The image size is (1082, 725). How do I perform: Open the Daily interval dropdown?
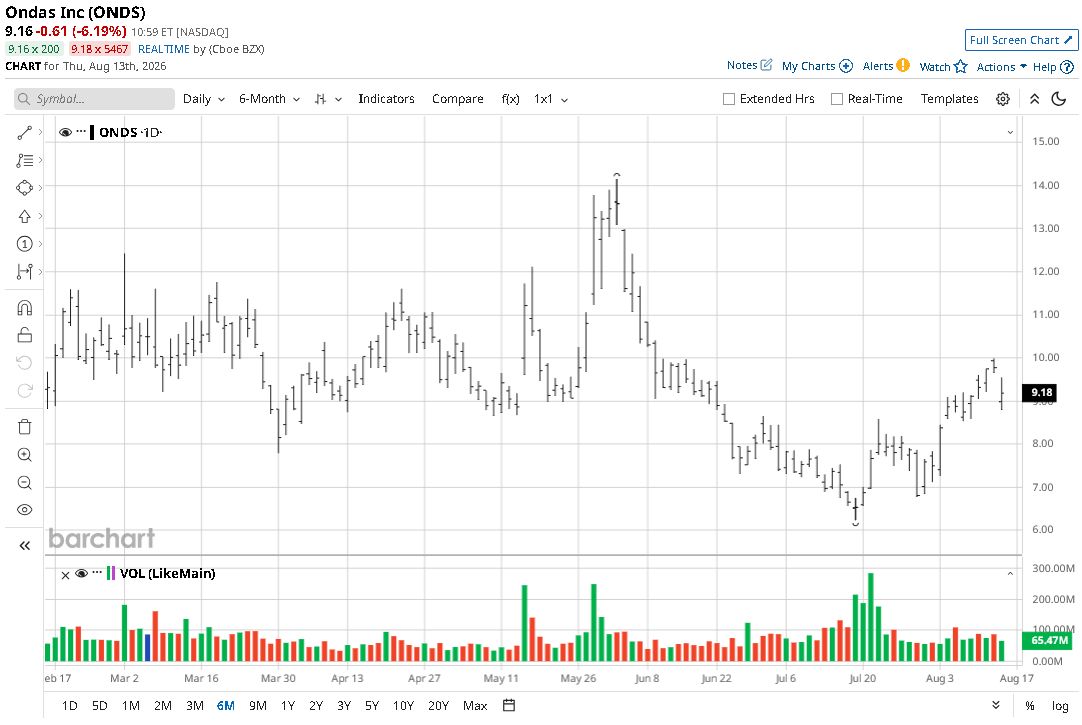tap(204, 99)
